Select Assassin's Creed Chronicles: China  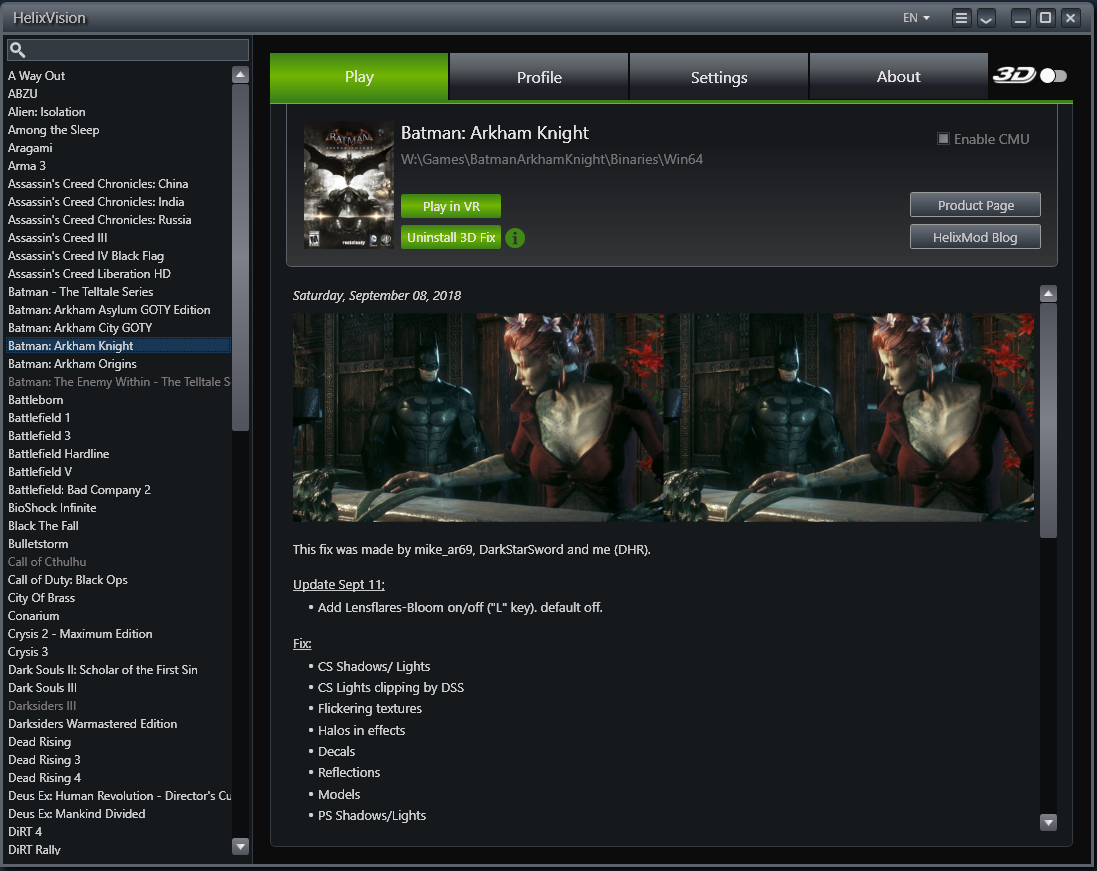[98, 184]
